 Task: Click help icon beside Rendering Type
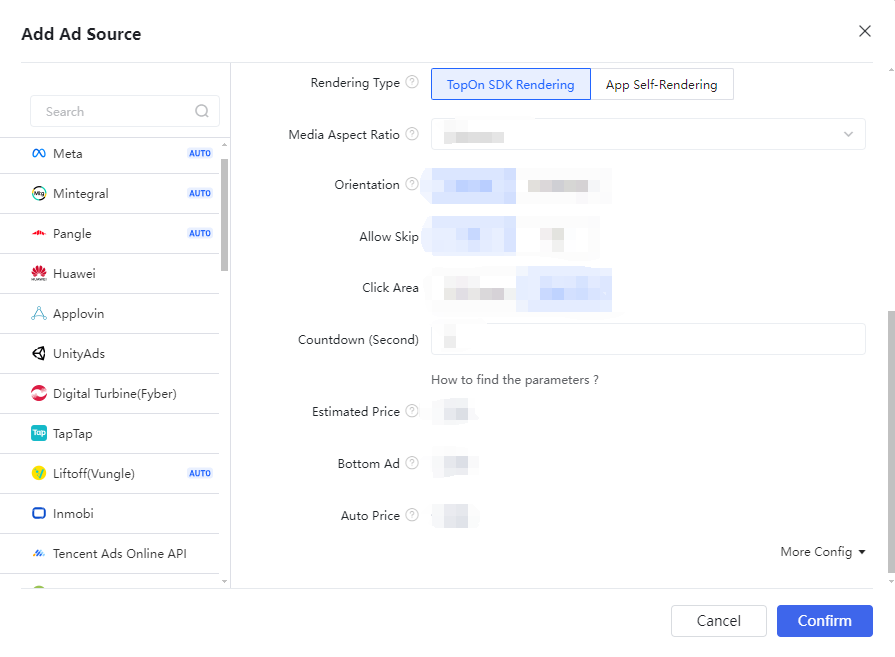tap(412, 83)
